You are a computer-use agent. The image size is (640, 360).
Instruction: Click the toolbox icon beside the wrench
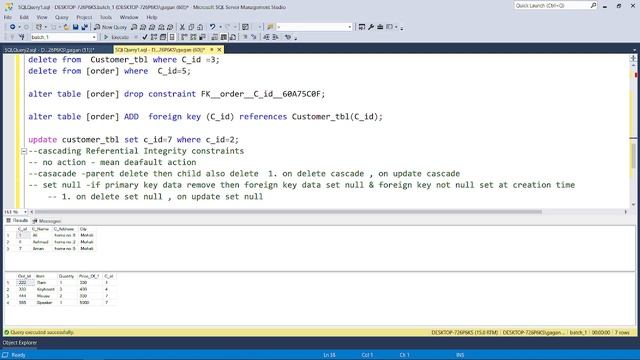(380, 27)
